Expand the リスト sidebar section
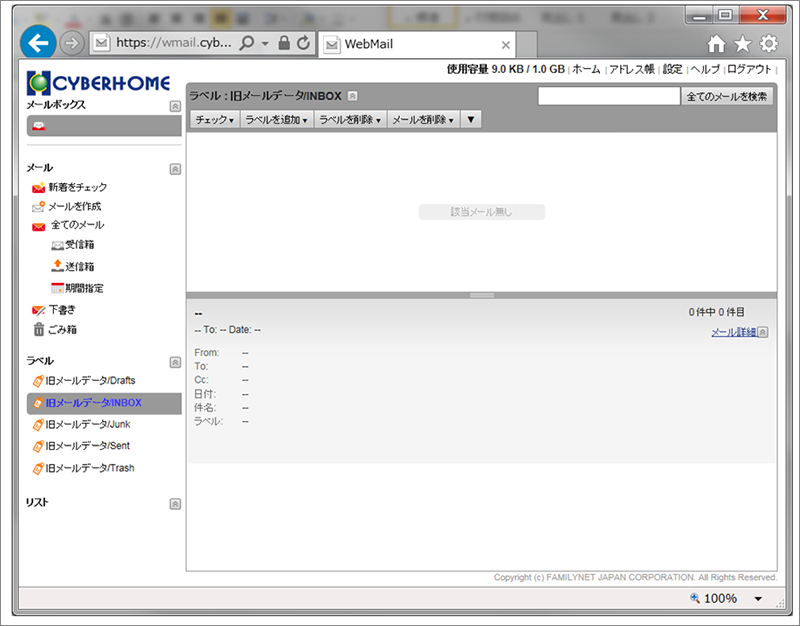The image size is (800, 626). tap(175, 504)
